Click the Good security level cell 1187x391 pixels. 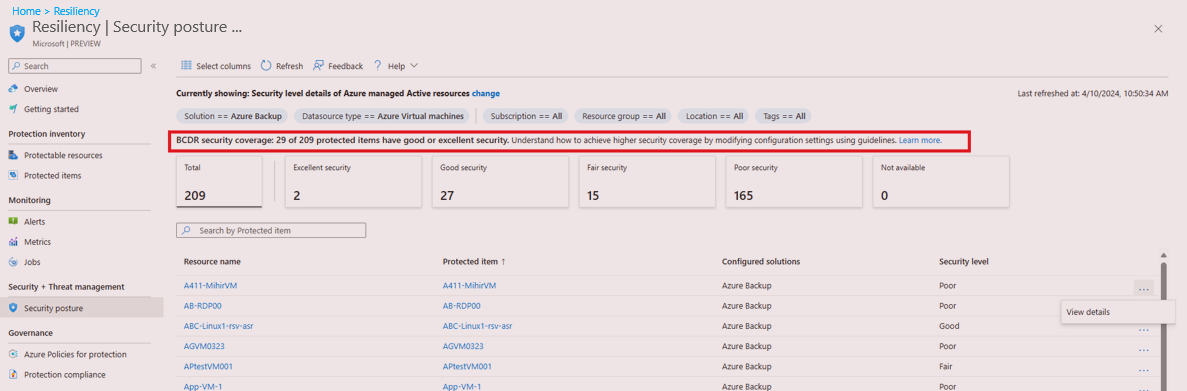click(949, 326)
